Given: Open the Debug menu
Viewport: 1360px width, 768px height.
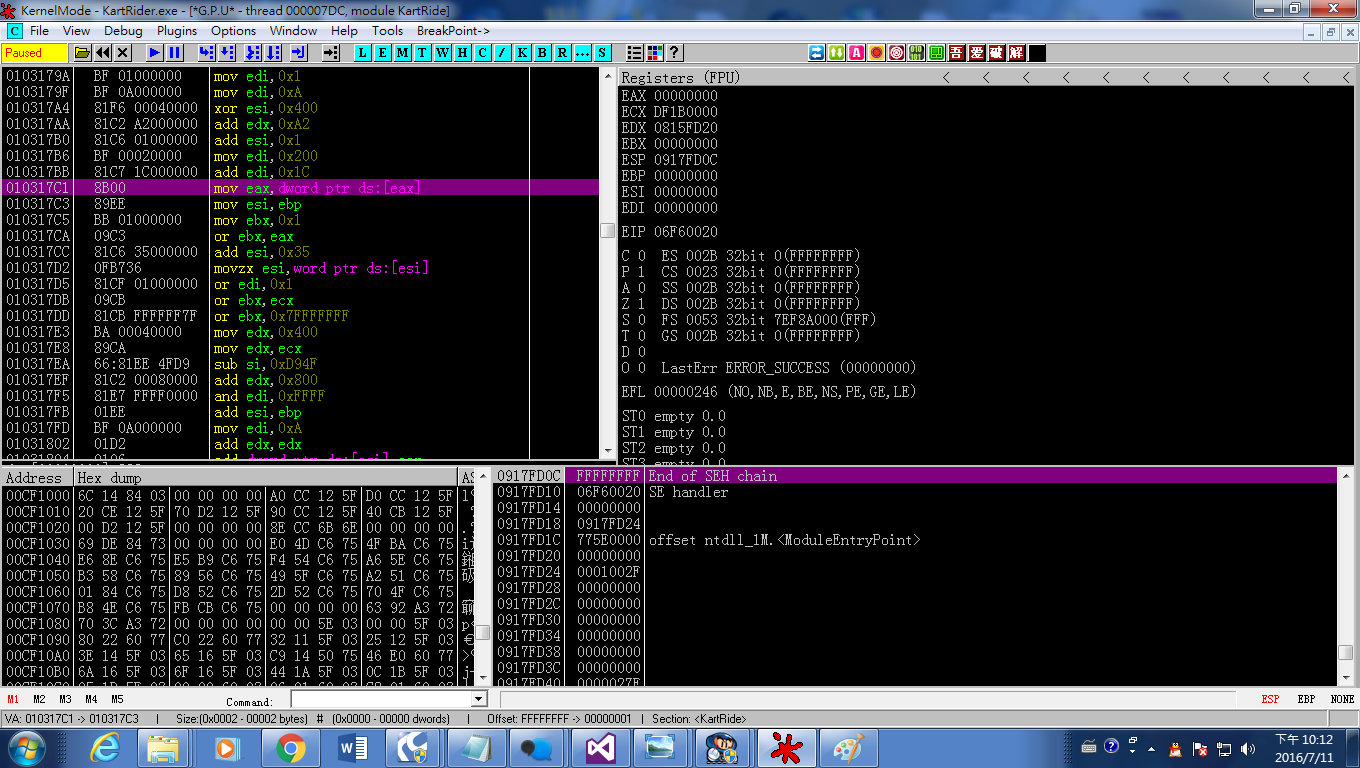Looking at the screenshot, I should click(123, 31).
